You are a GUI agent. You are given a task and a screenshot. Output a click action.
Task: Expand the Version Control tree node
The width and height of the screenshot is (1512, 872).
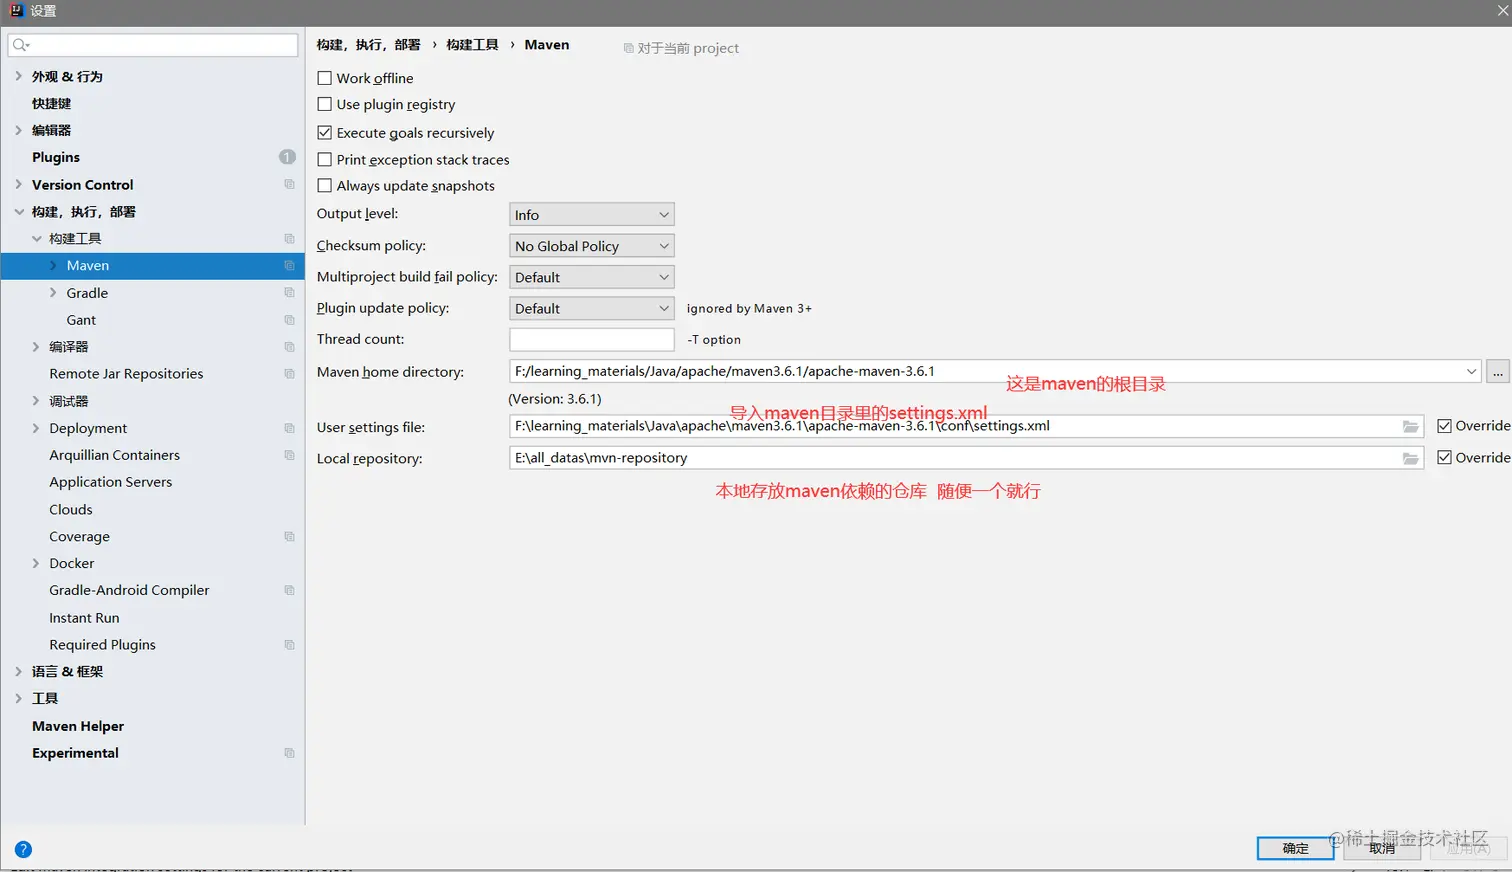18,184
